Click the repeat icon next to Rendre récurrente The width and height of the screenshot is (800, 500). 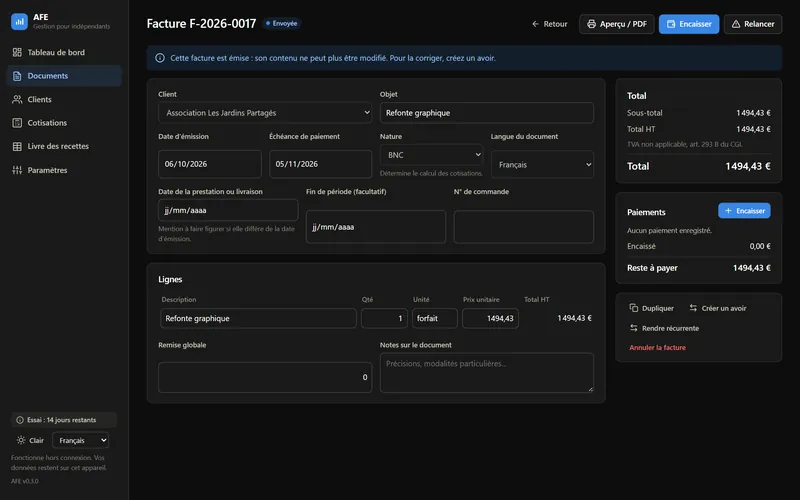point(634,328)
